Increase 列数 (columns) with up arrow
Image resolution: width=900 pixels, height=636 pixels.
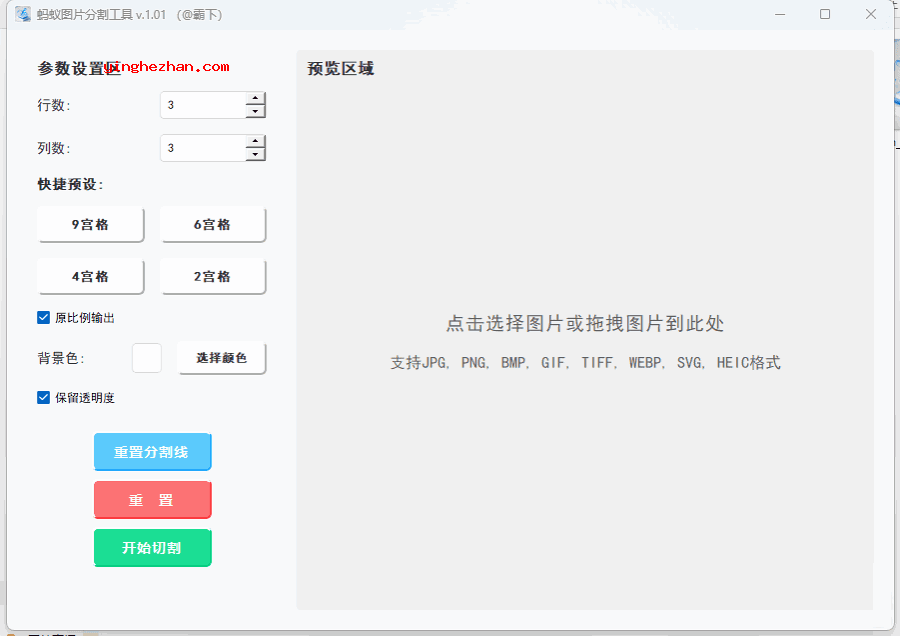[256, 142]
